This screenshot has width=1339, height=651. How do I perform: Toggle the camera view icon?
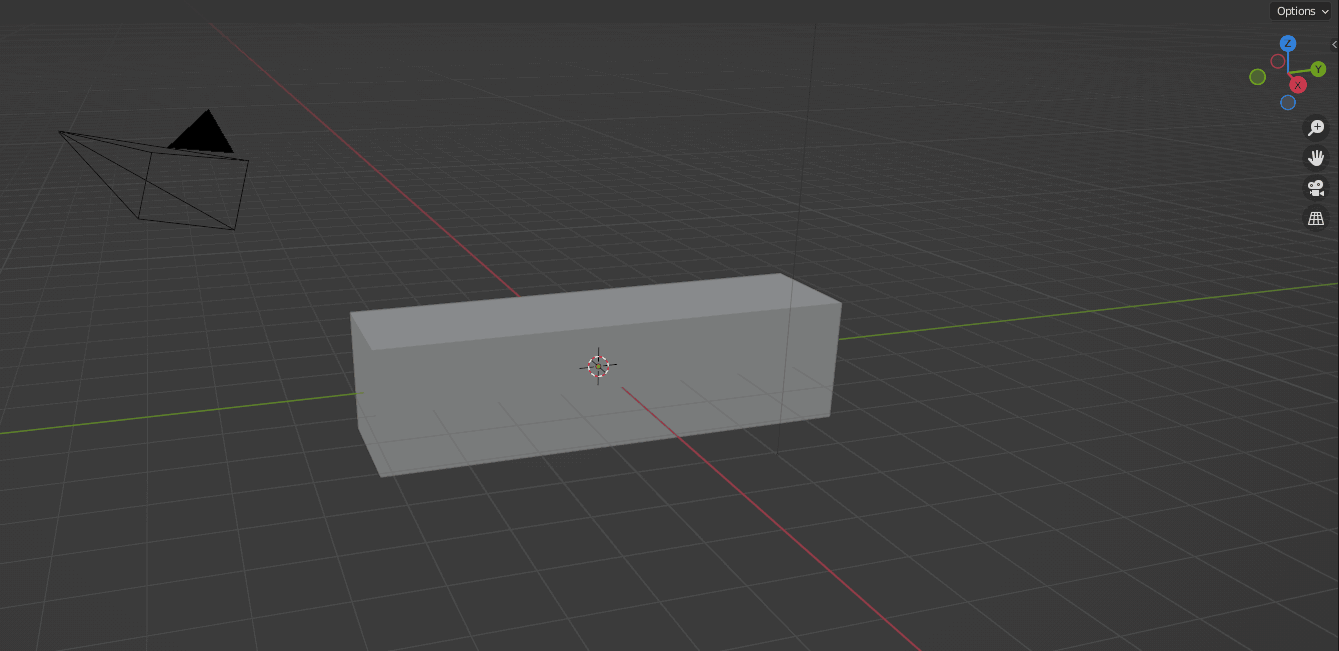(1316, 188)
